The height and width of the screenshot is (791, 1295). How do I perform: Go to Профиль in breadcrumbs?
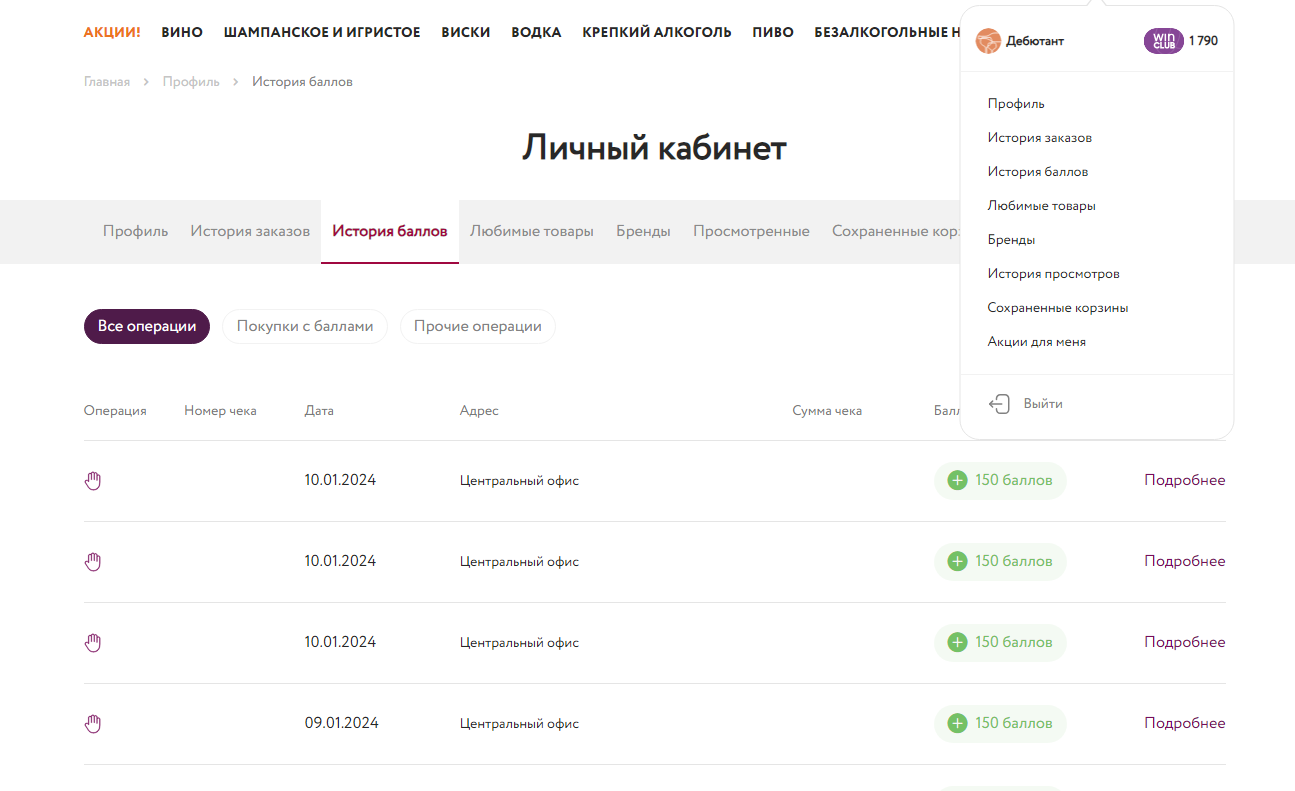[191, 82]
